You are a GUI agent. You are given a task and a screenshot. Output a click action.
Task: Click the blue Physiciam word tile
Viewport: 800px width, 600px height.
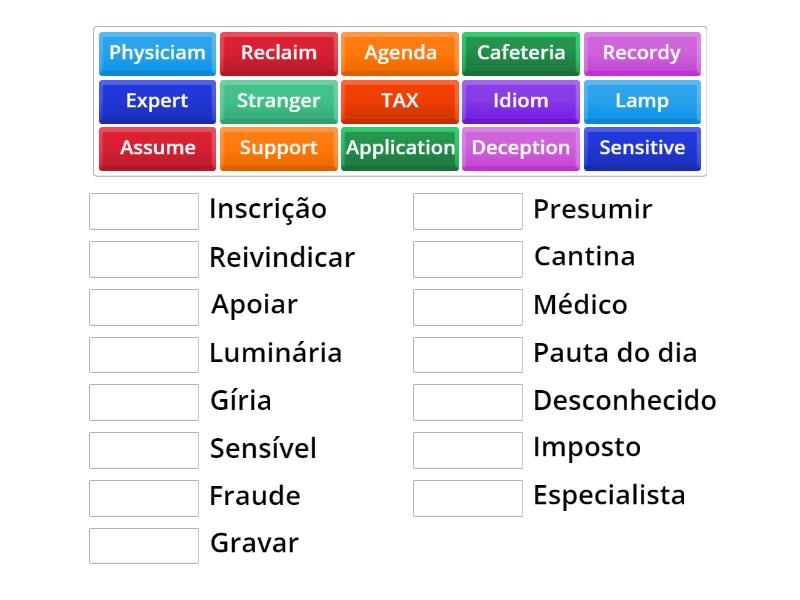157,53
